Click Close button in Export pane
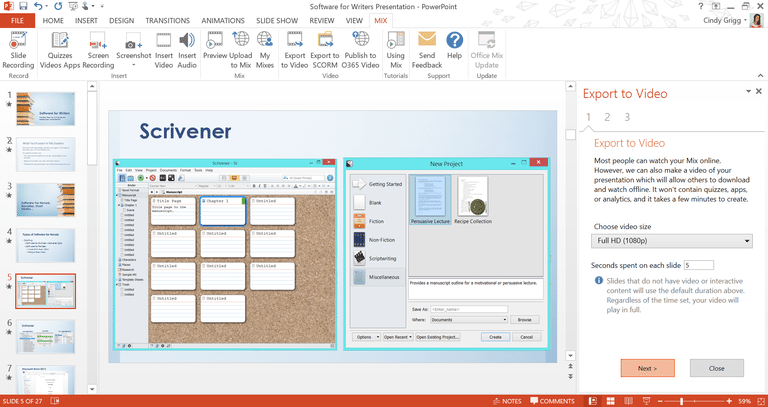 [717, 368]
